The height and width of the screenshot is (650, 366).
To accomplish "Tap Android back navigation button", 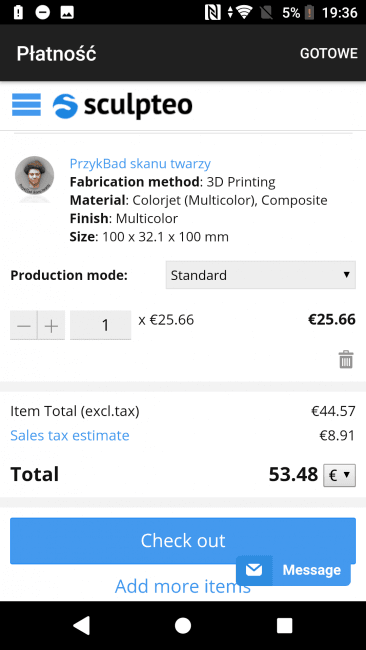I will tap(82, 626).
